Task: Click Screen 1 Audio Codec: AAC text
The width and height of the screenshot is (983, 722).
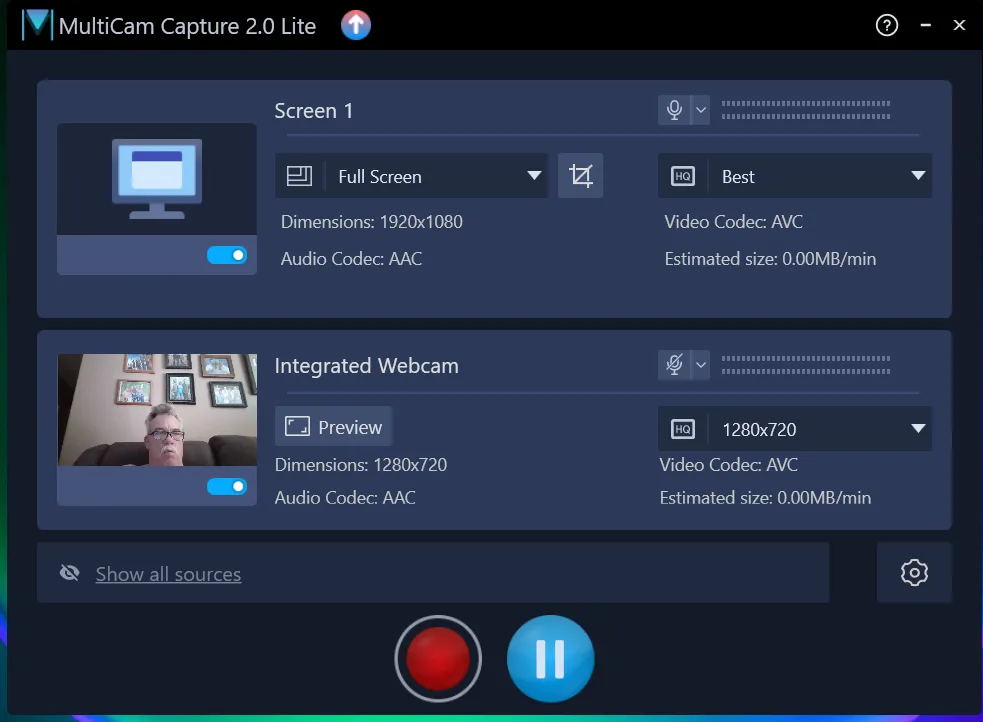Action: (352, 259)
